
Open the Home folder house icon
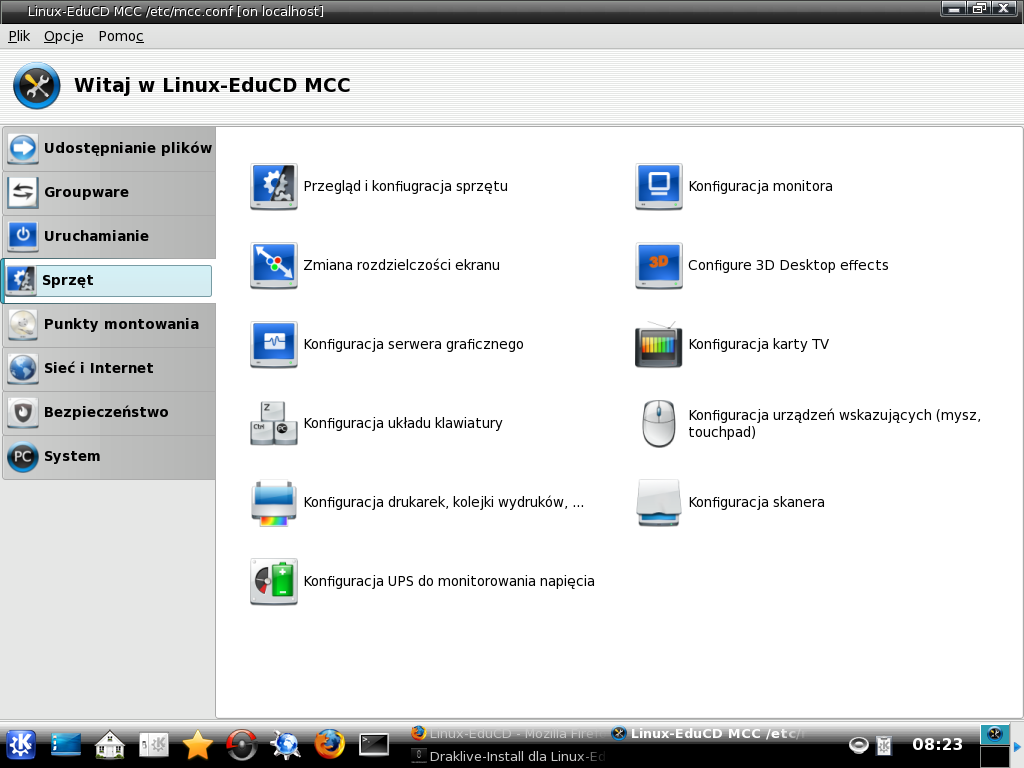point(110,744)
